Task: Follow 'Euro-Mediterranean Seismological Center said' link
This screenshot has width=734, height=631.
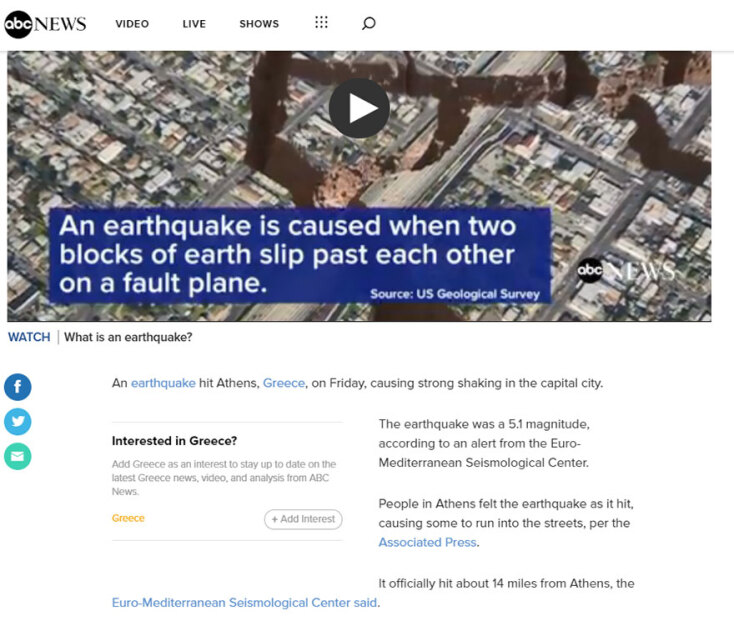Action: tap(245, 603)
